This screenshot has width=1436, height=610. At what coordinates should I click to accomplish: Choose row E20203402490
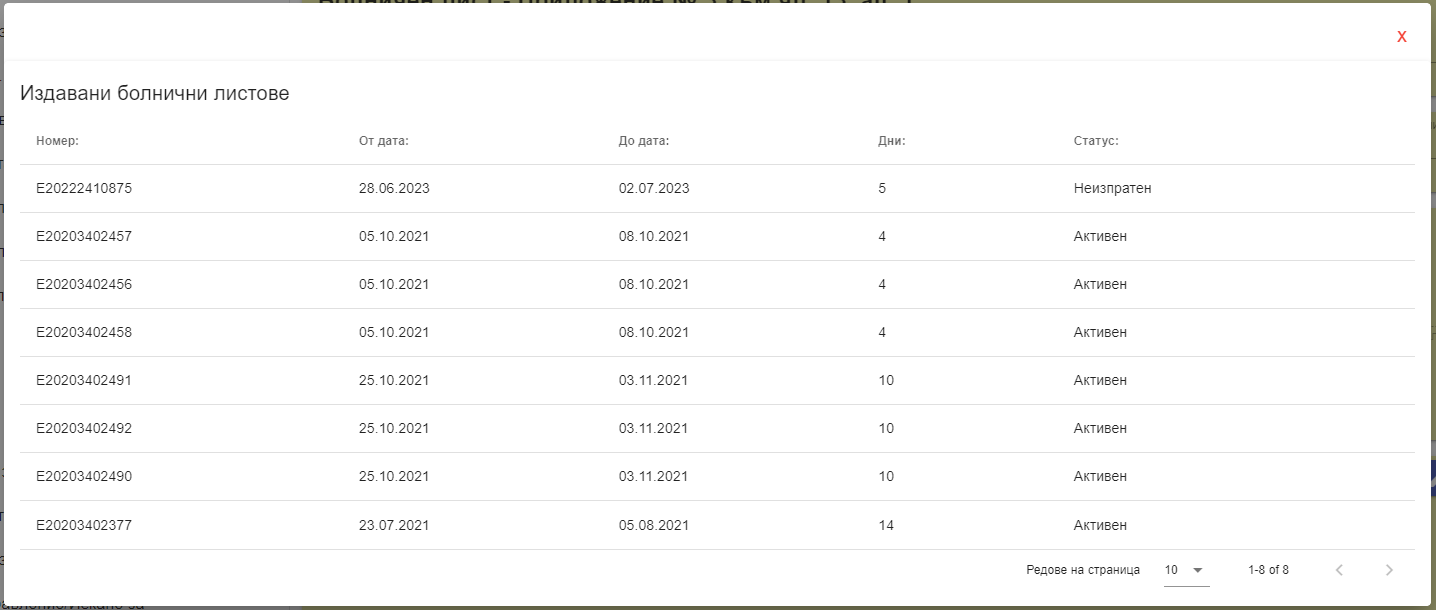point(717,477)
